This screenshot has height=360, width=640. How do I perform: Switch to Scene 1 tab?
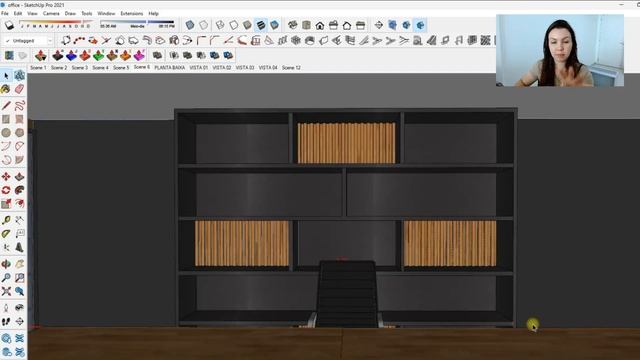click(38, 68)
